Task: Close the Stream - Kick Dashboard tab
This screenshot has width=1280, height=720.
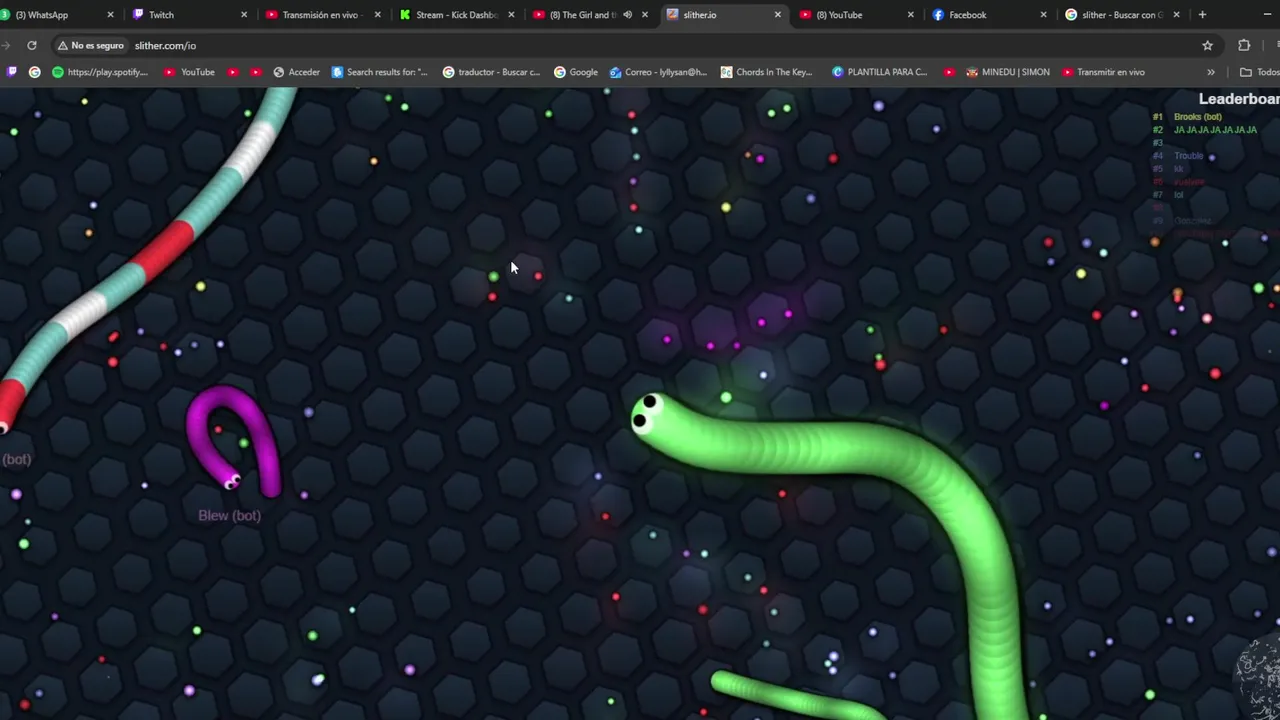Action: [x=511, y=15]
